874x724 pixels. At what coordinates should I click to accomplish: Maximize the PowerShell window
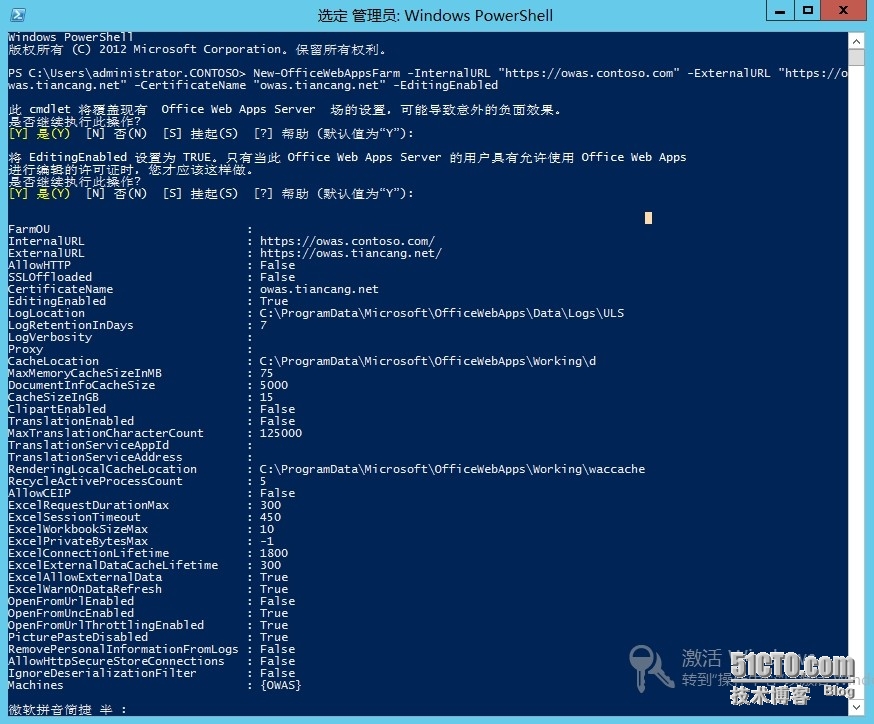pos(808,11)
